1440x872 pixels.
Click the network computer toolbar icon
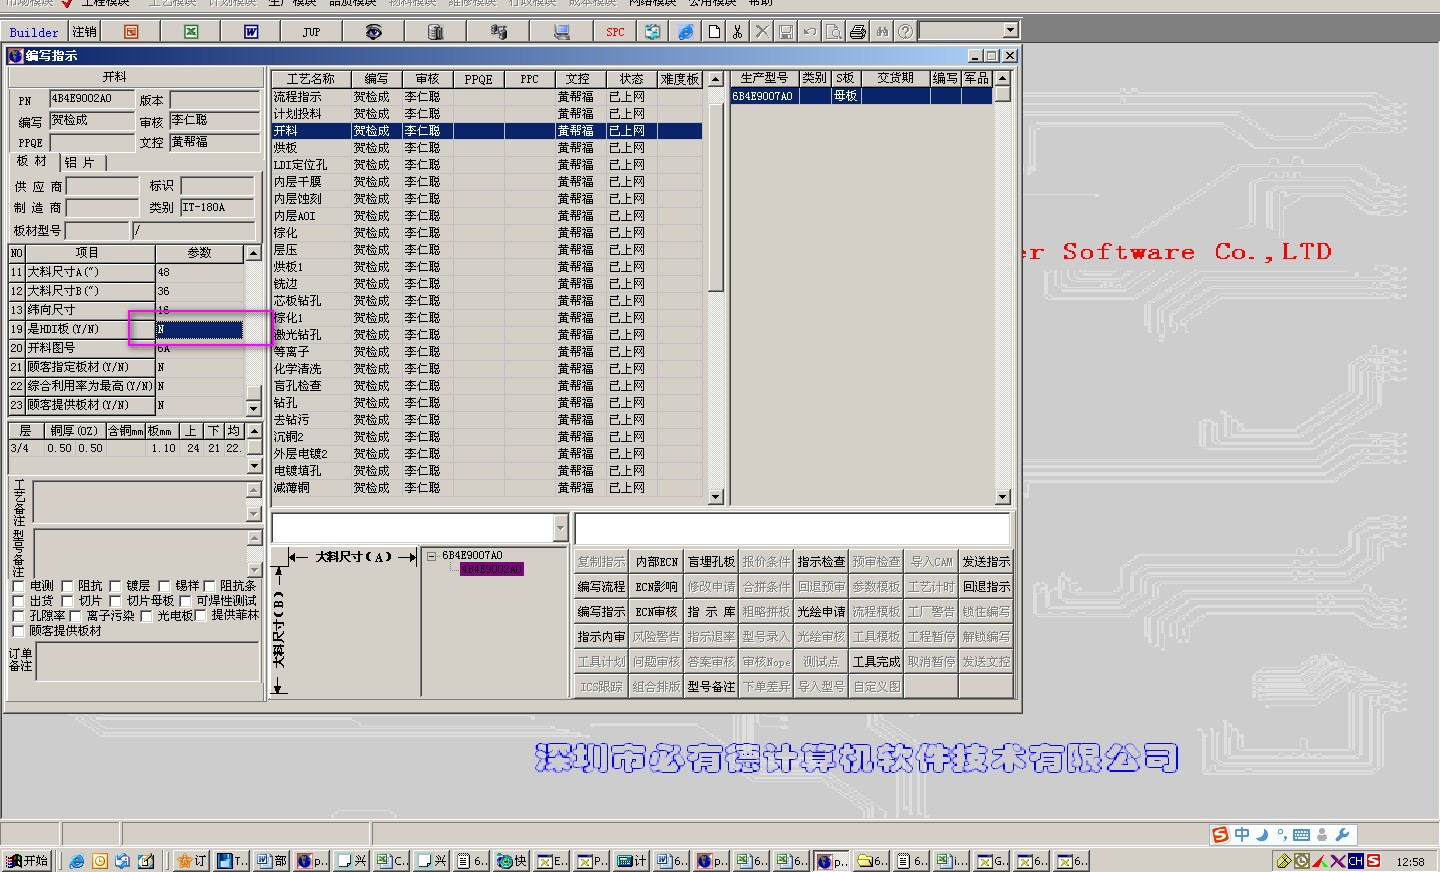(499, 32)
